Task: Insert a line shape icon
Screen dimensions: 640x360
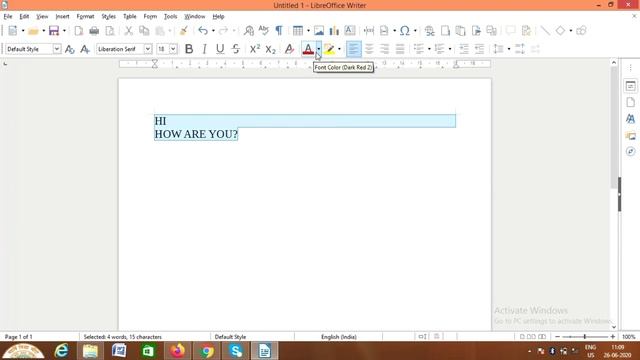Action: point(545,31)
